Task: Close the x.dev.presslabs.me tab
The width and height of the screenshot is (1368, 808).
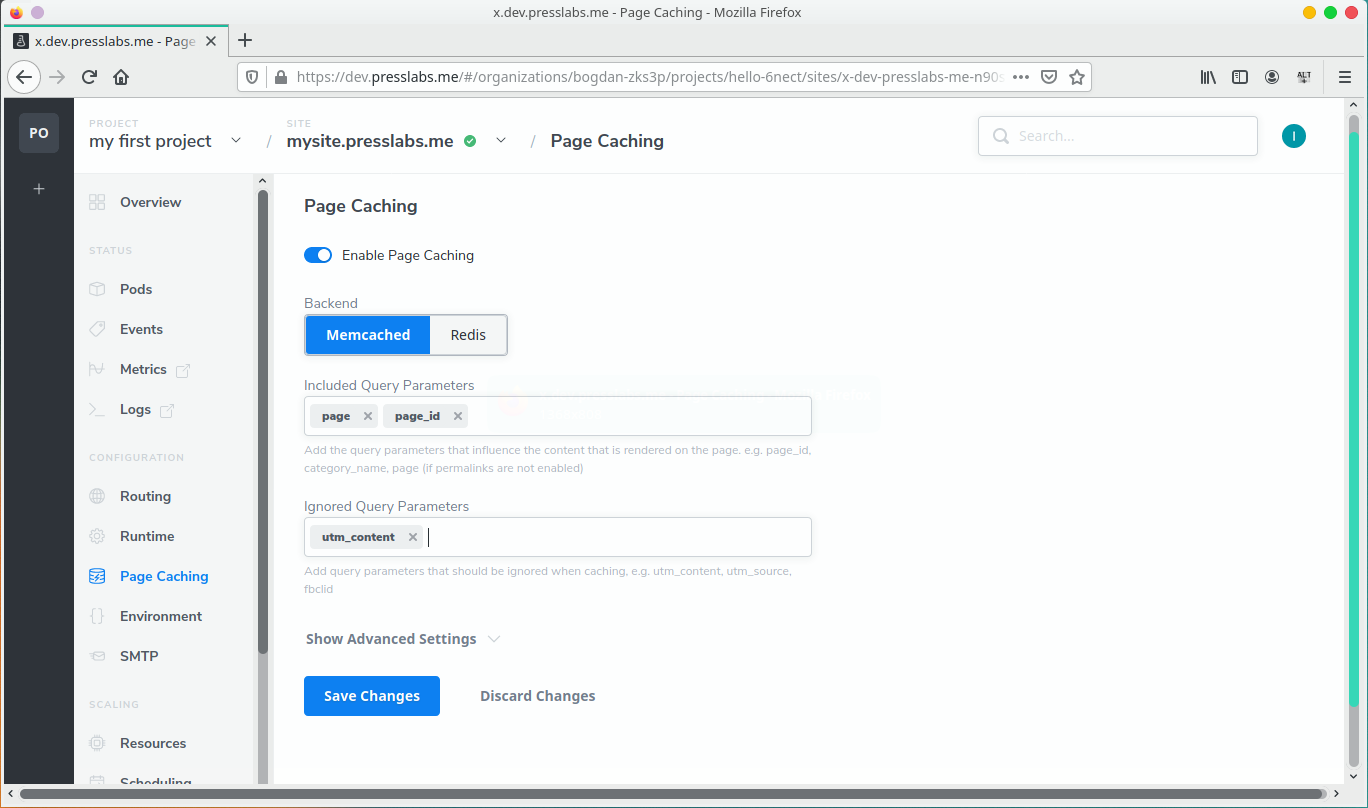Action: click(211, 41)
